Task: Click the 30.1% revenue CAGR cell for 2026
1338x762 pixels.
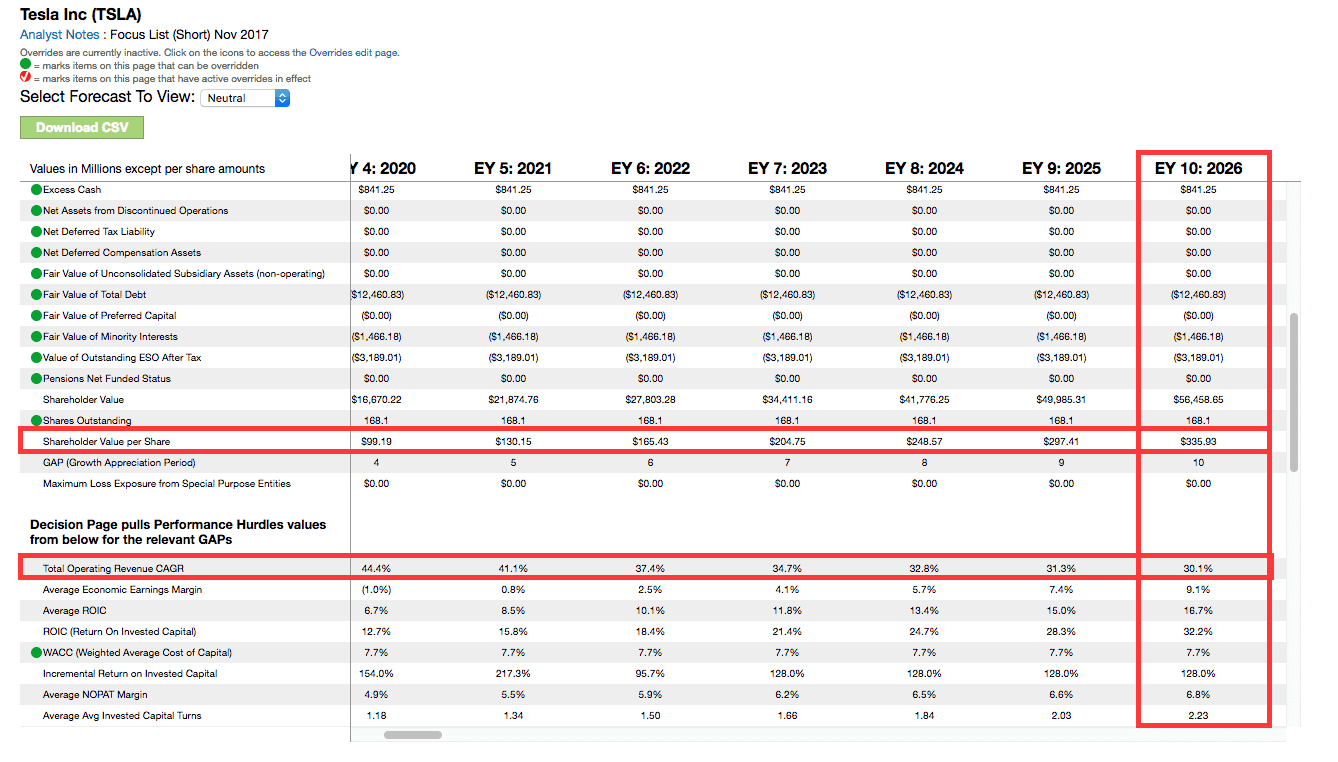Action: coord(1198,569)
